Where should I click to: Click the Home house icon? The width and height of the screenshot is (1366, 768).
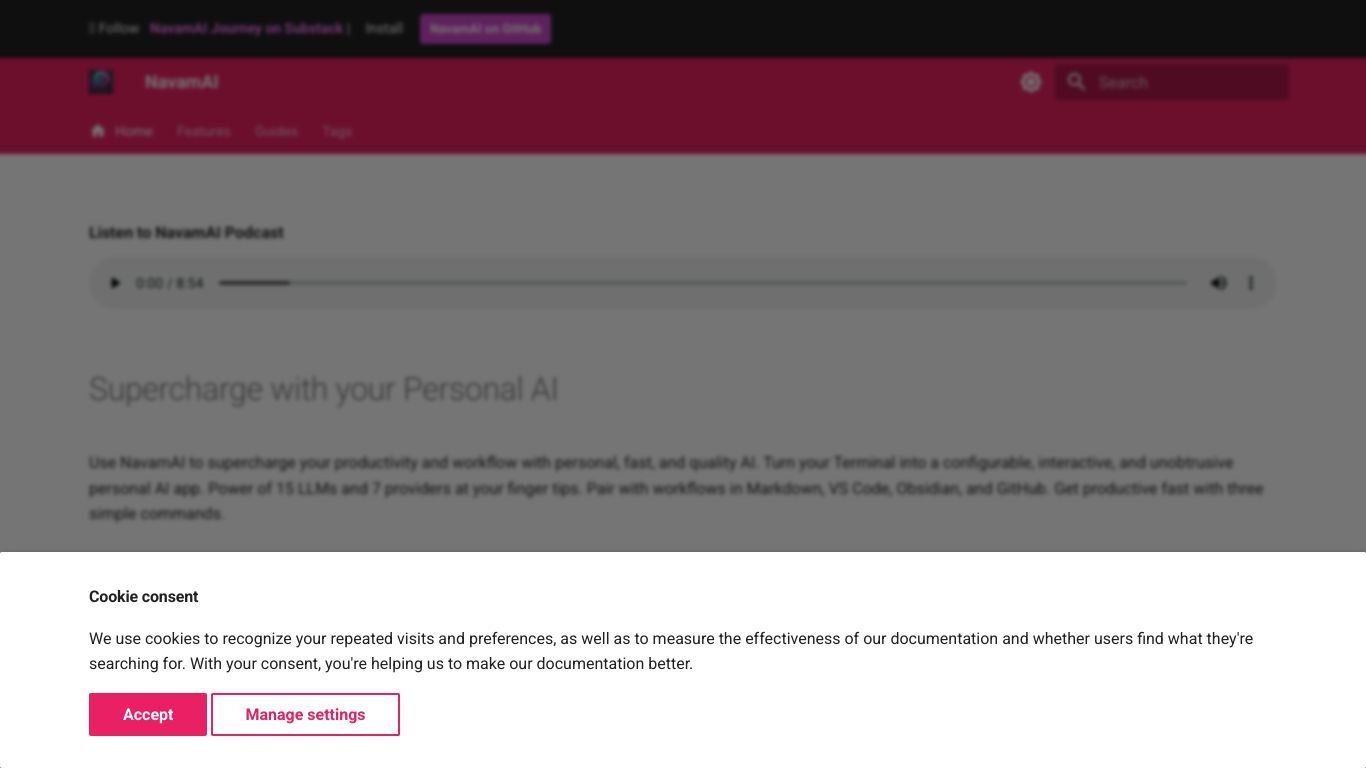(x=97, y=131)
